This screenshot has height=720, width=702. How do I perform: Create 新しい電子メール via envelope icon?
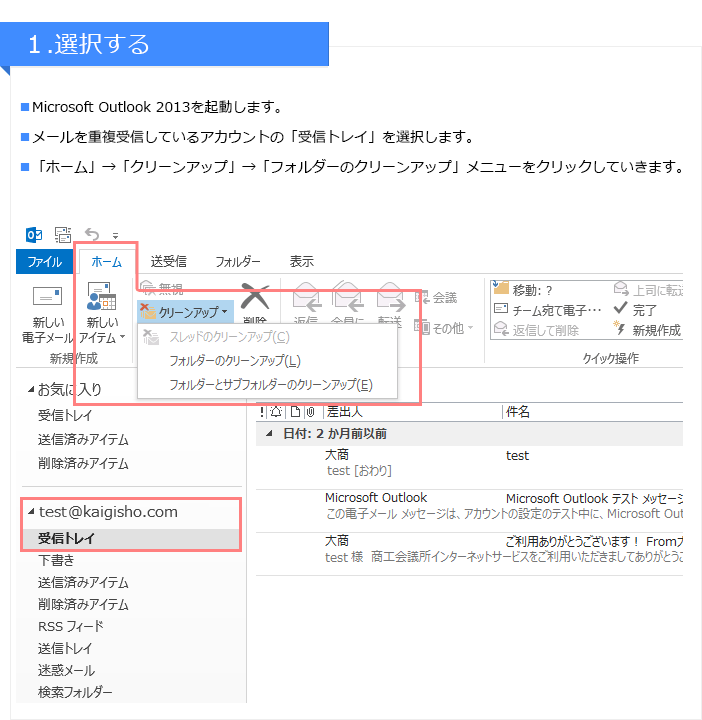pyautogui.click(x=47, y=296)
